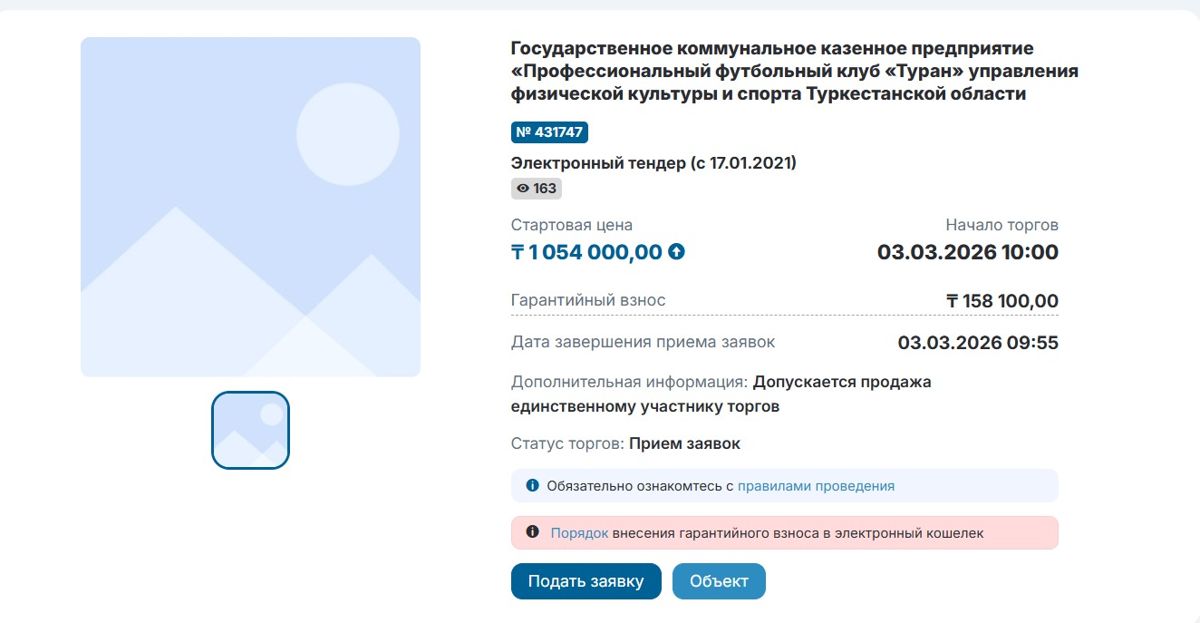Click the guarantee fee ₸ 158 100,00

1002,300
